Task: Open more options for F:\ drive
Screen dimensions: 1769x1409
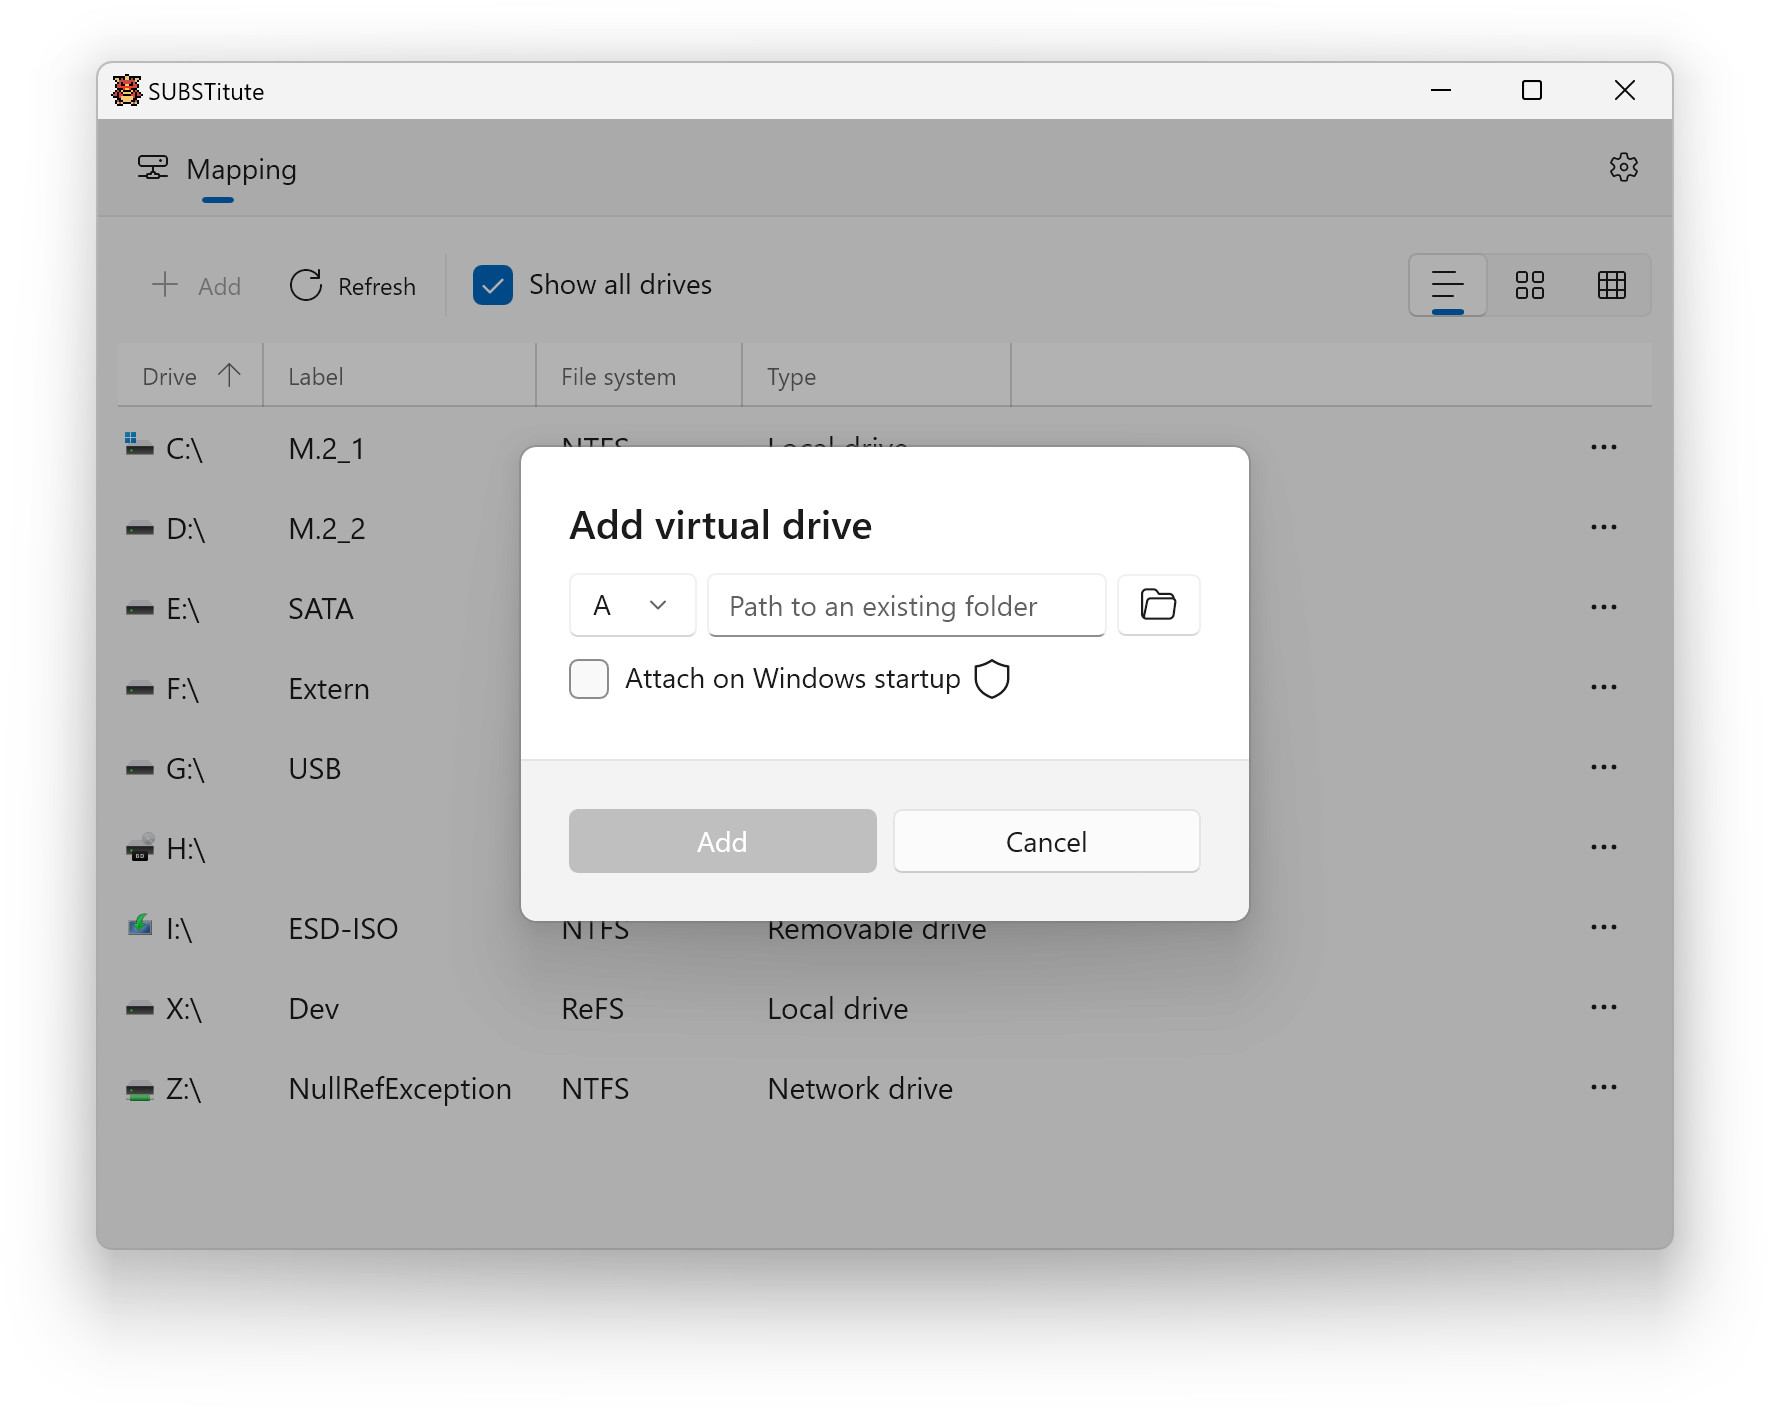Action: pyautogui.click(x=1603, y=687)
